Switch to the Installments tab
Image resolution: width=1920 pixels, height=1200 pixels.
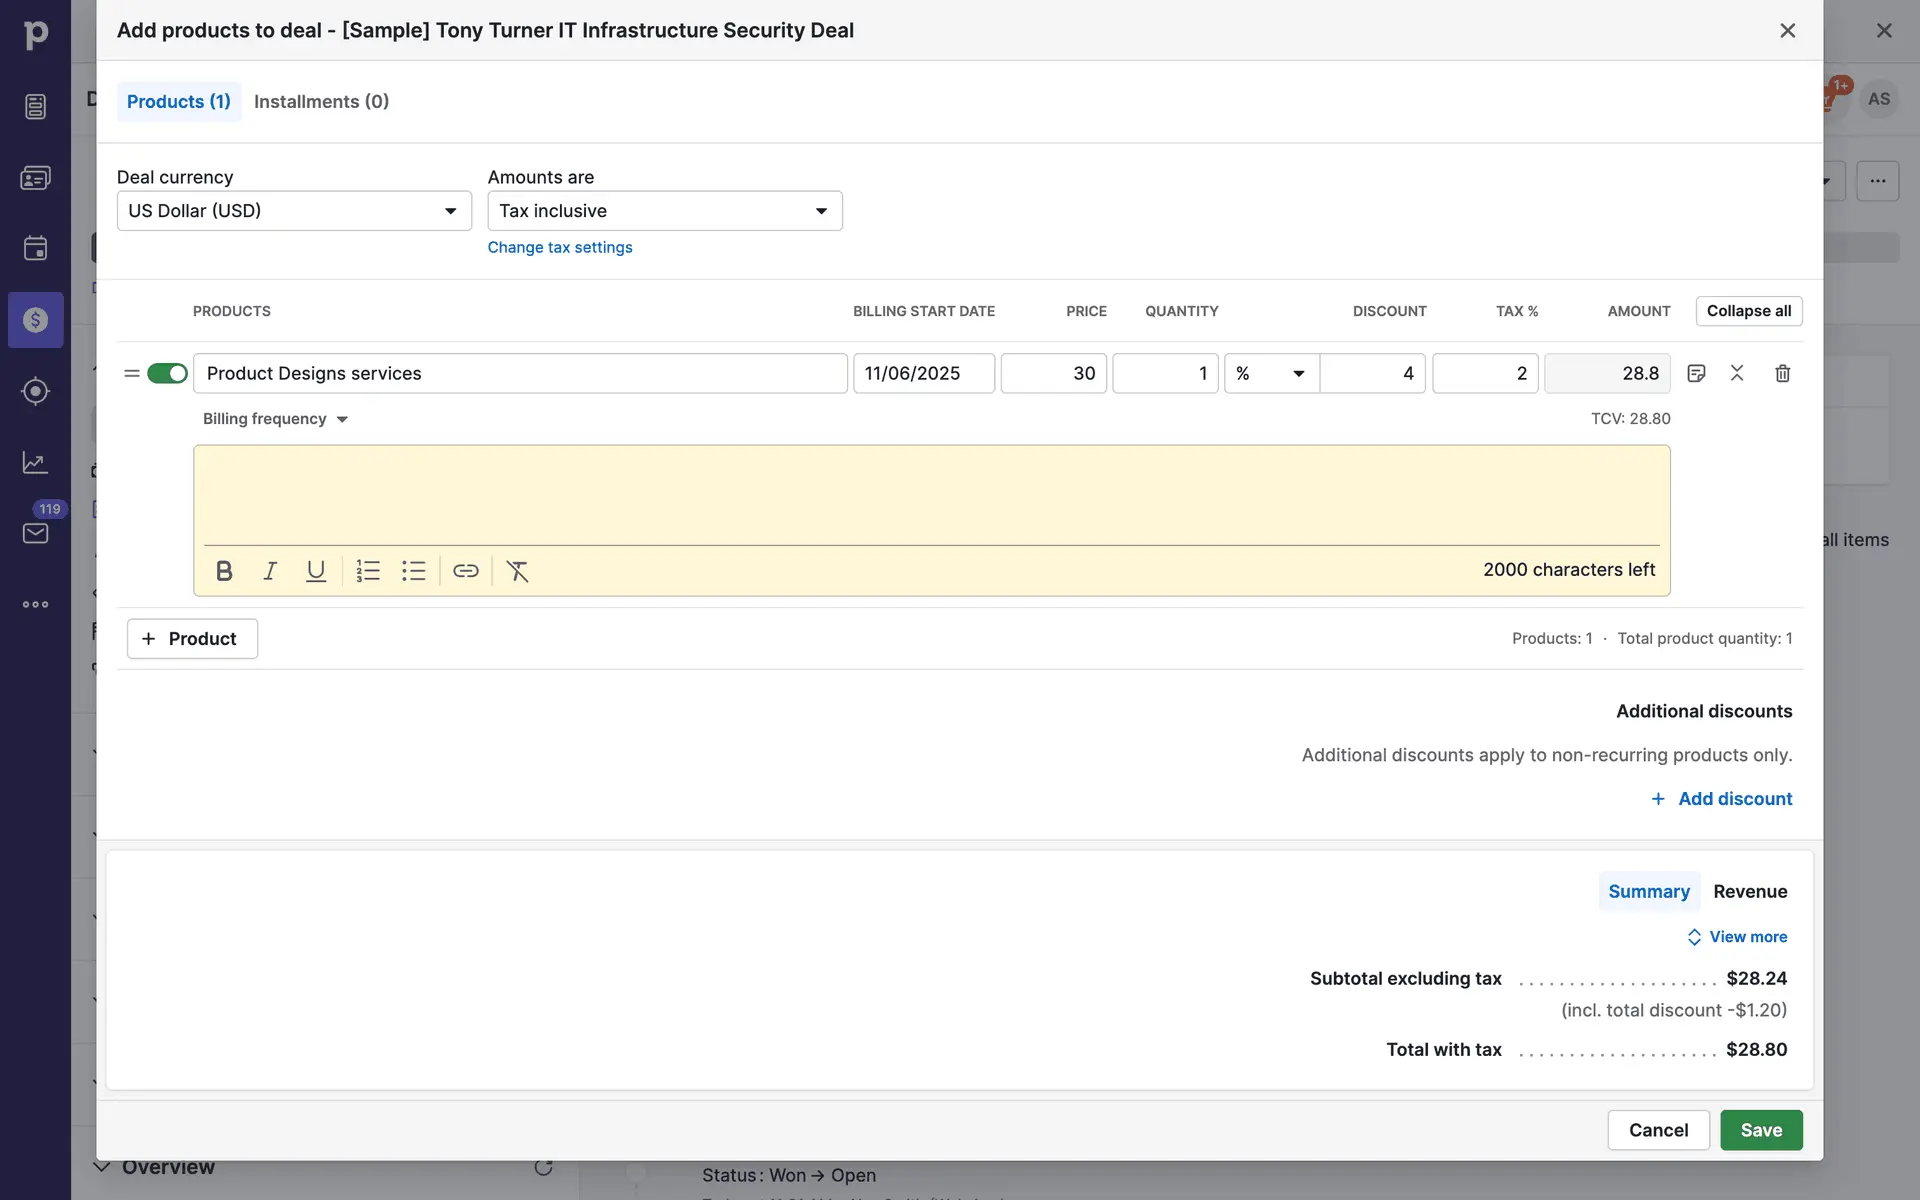(x=321, y=102)
